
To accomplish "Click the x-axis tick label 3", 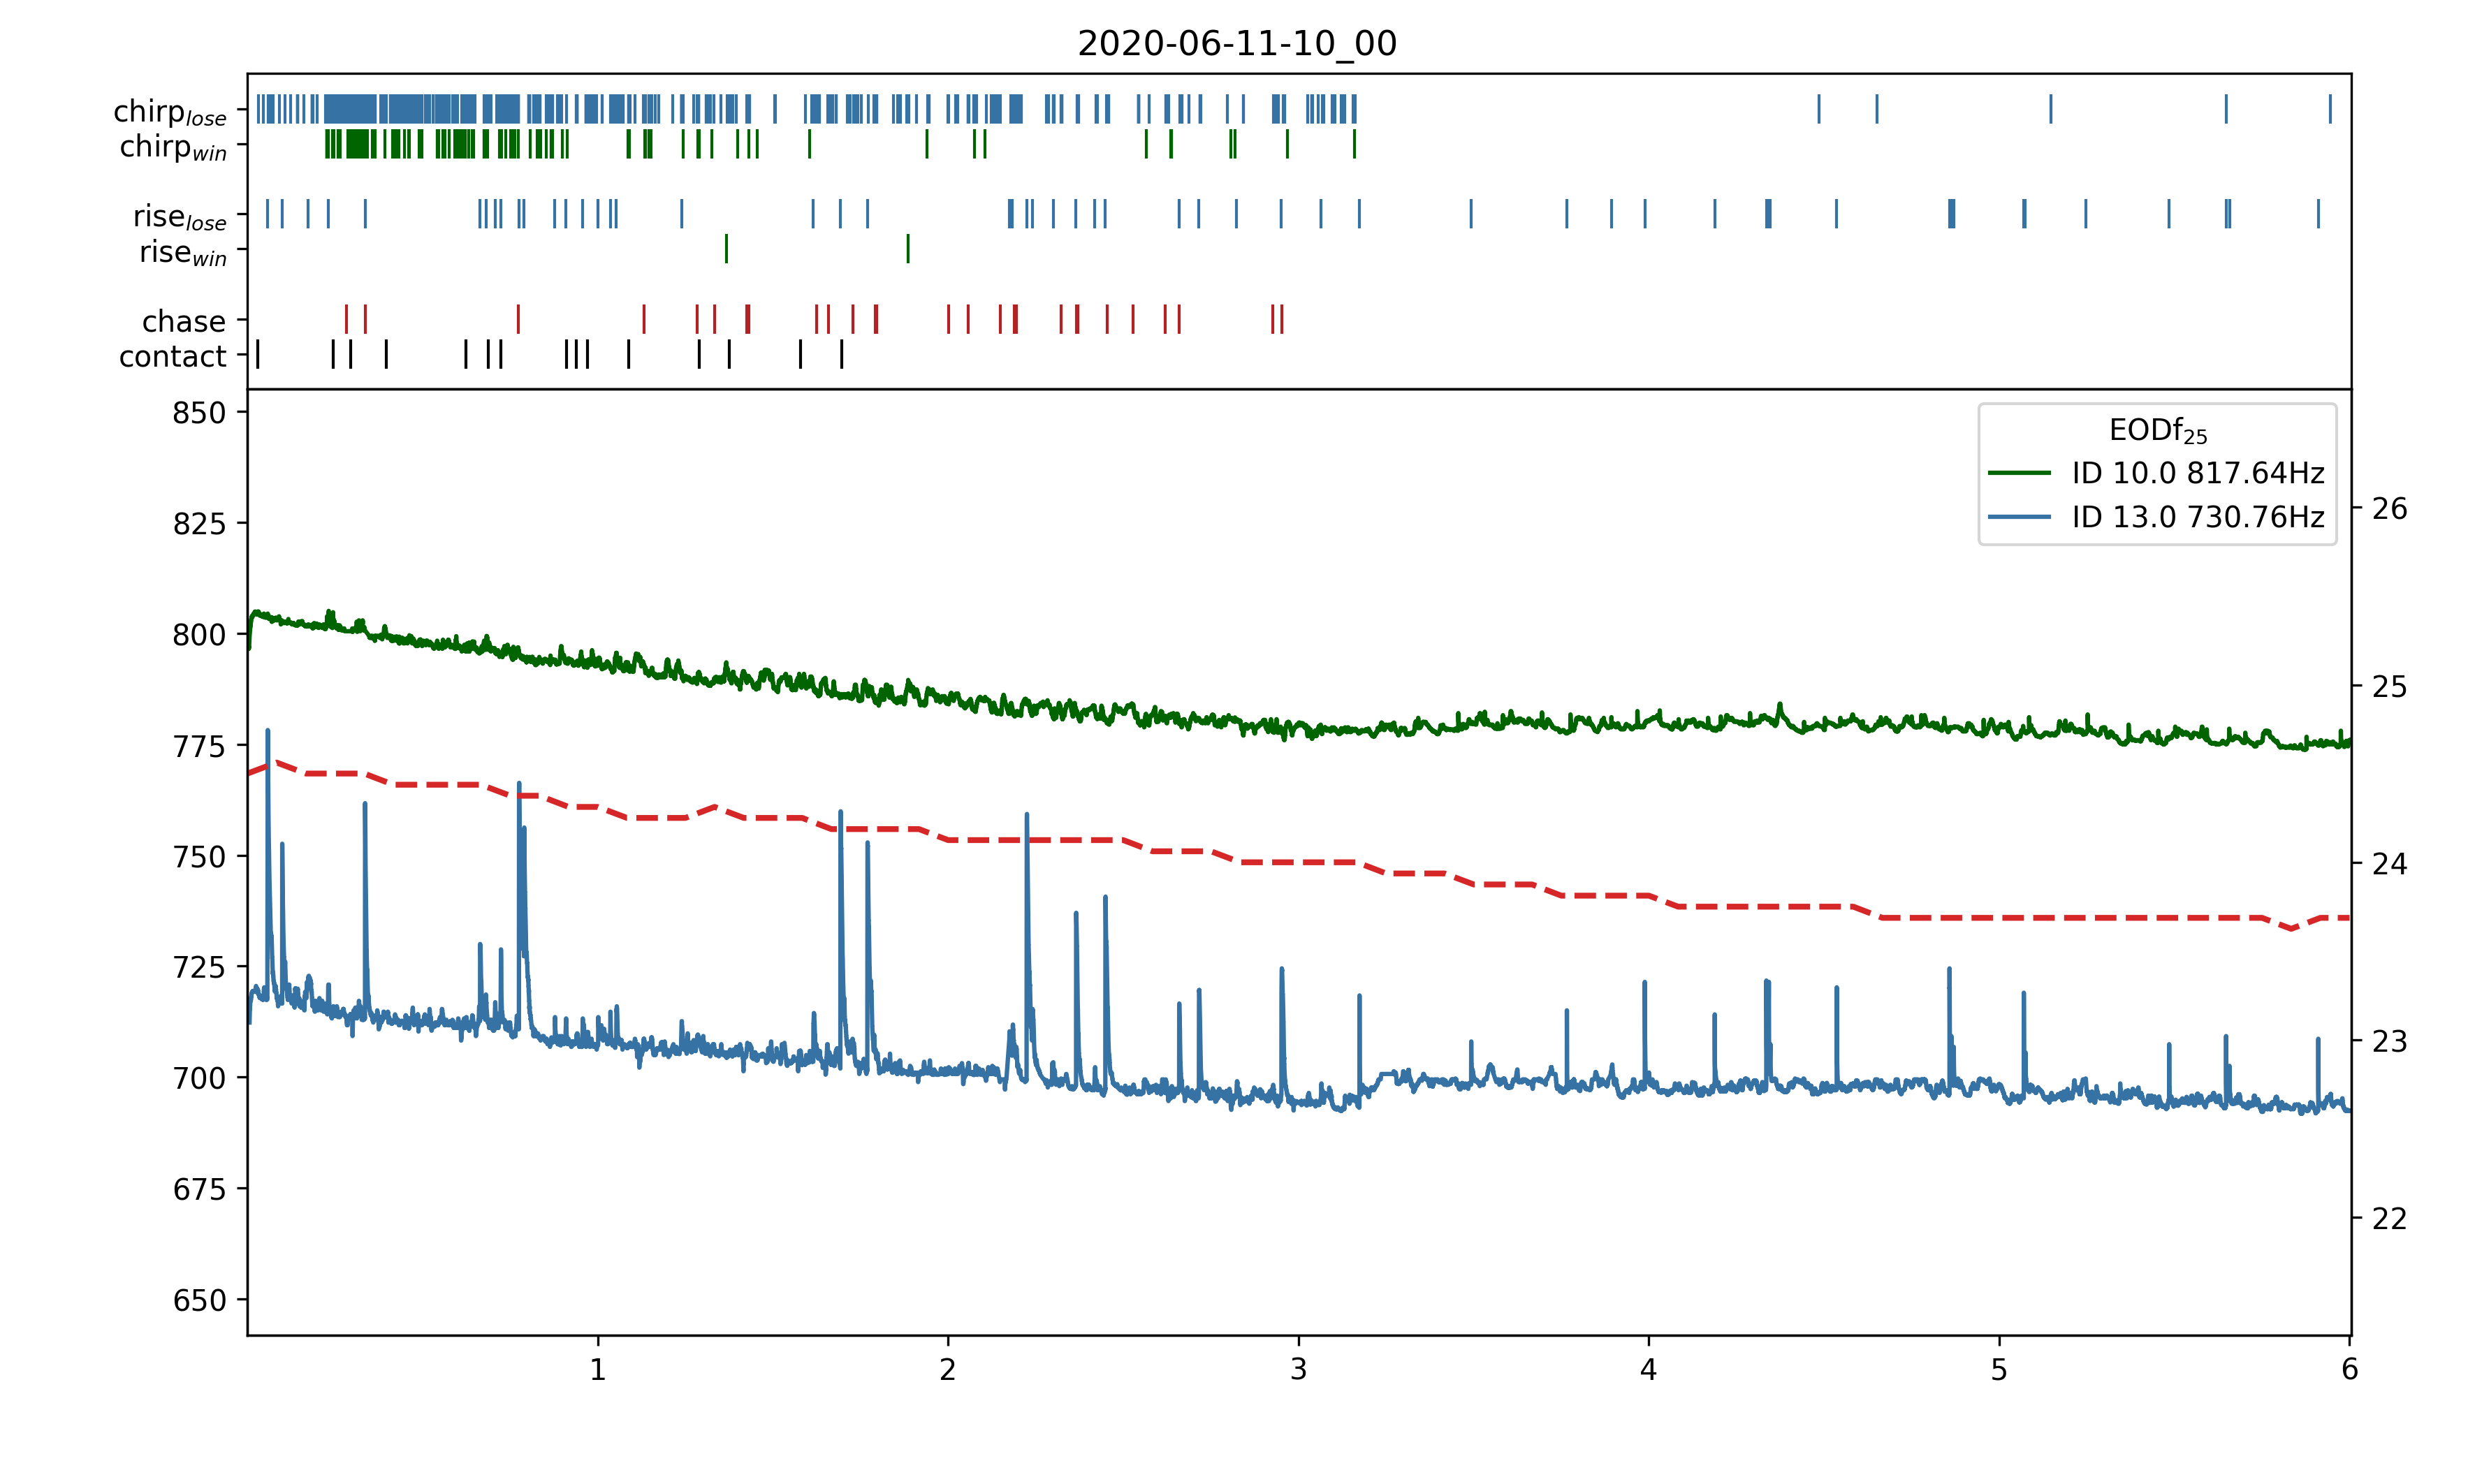I will [1298, 1369].
